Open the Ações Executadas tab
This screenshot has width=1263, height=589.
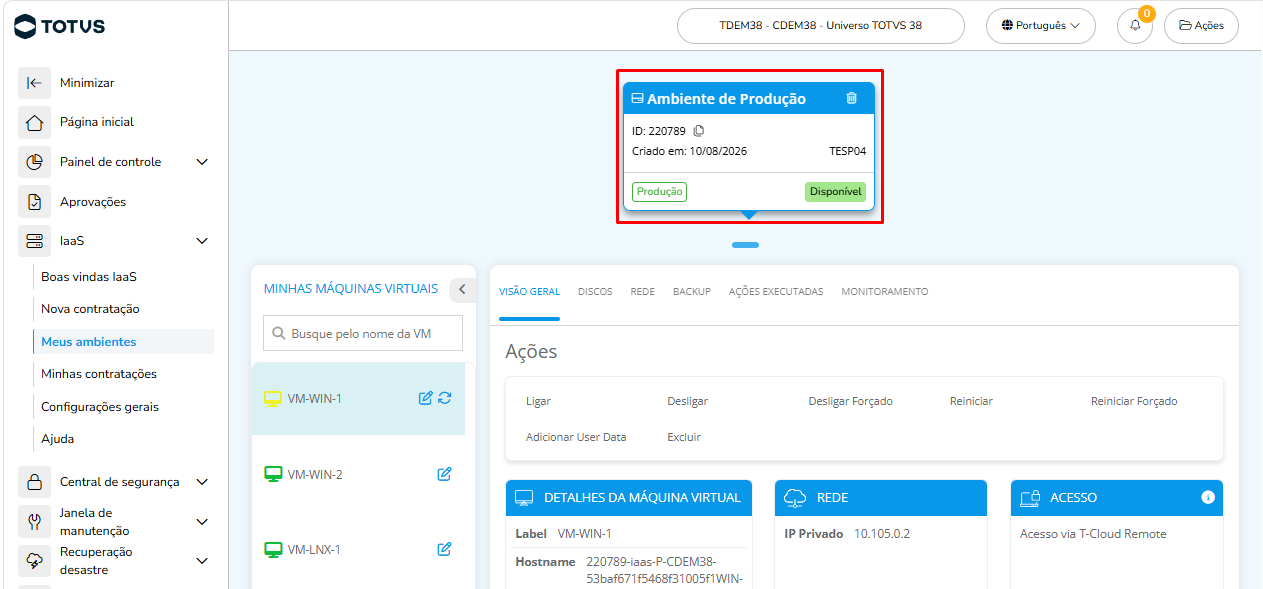[776, 292]
